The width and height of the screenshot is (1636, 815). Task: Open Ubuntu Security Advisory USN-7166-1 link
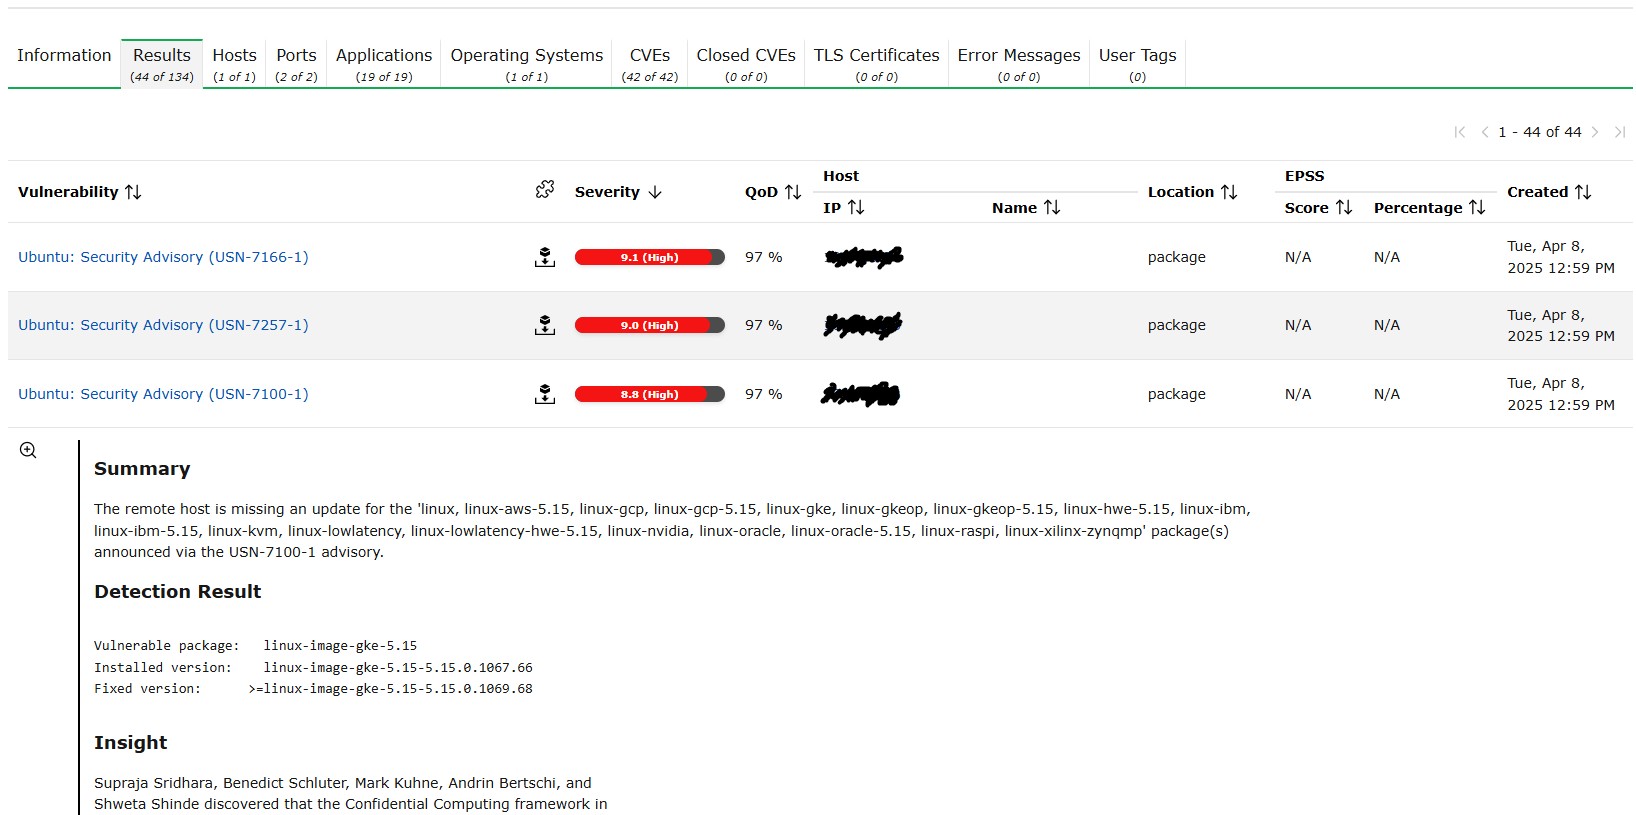coord(163,257)
